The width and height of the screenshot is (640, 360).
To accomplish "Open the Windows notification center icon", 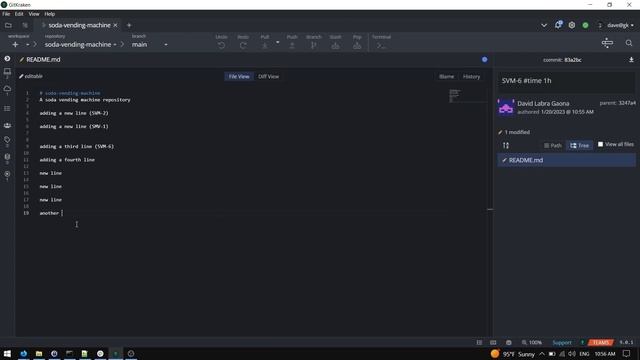I will click(x=626, y=354).
